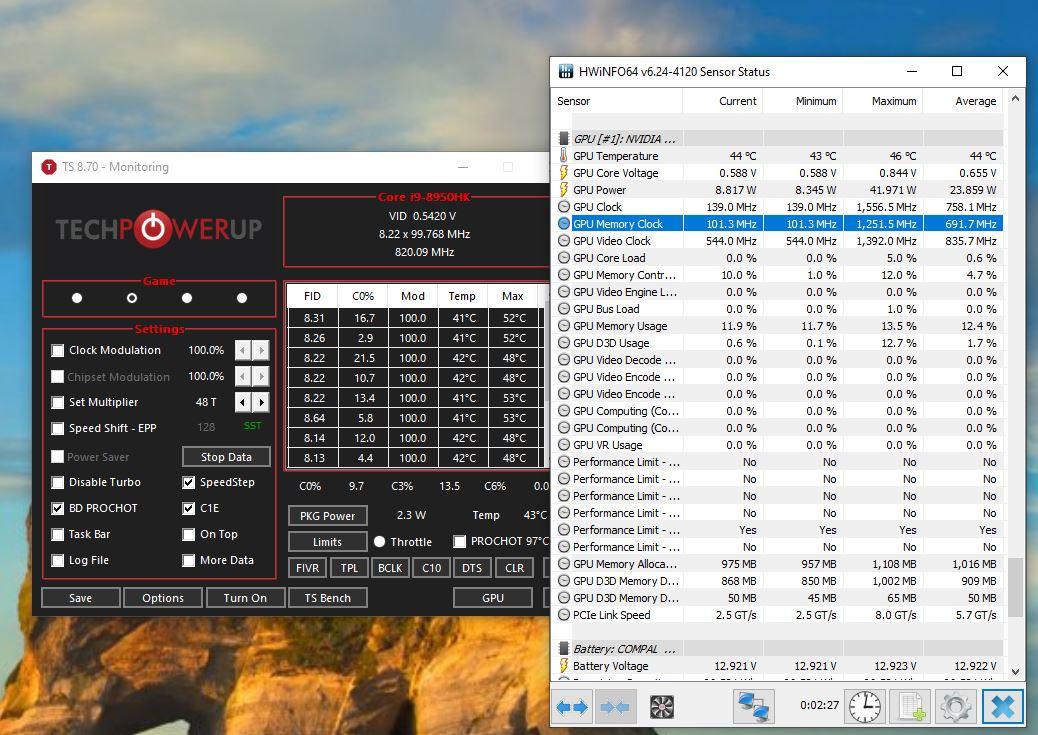Click ThrottleStop red T title bar icon
This screenshot has height=735, width=1038.
pyautogui.click(x=49, y=167)
